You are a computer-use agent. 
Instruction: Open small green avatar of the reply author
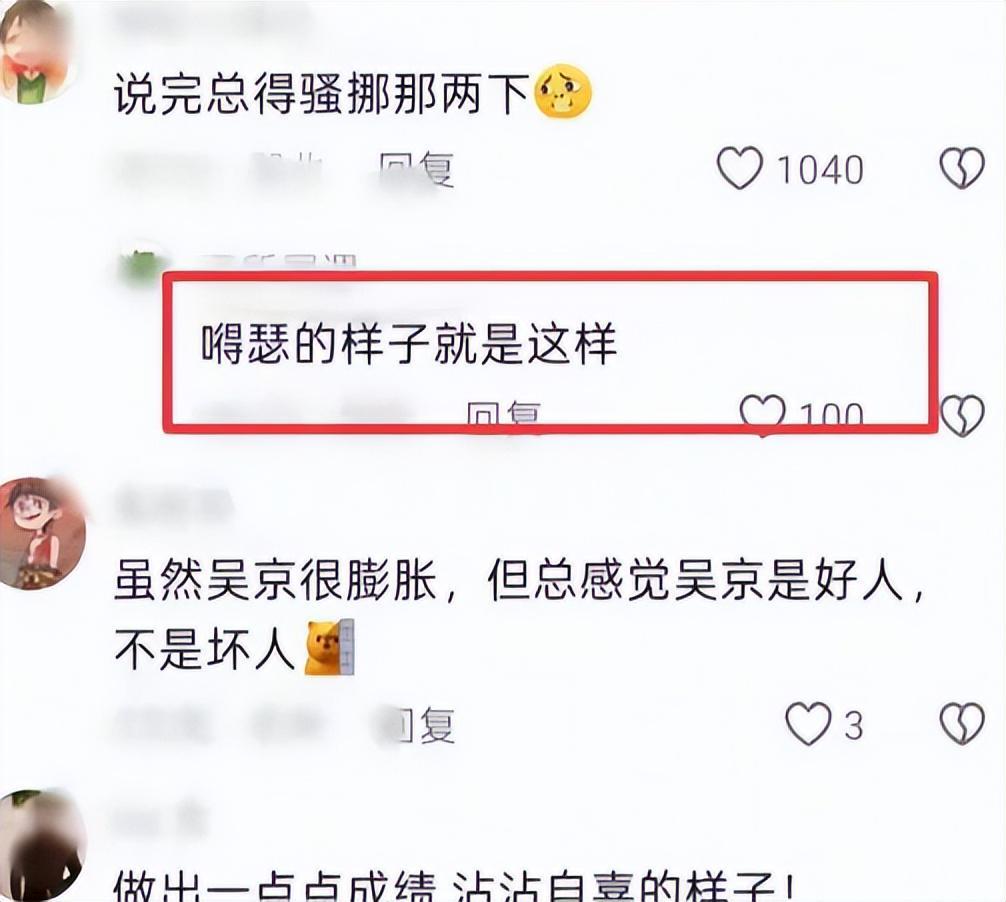click(142, 266)
